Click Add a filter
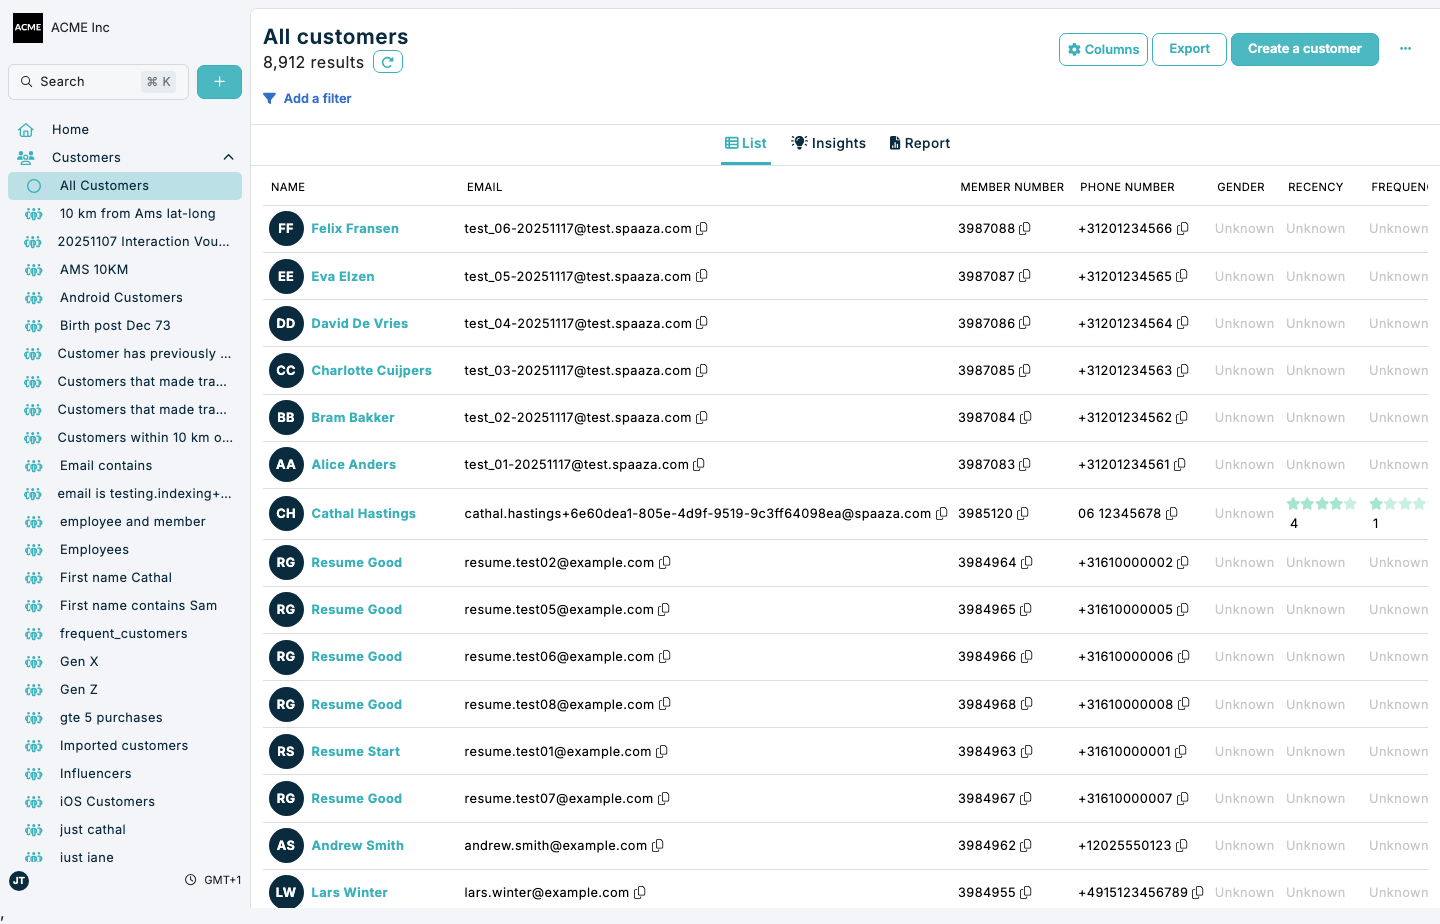This screenshot has width=1440, height=924. click(x=316, y=98)
